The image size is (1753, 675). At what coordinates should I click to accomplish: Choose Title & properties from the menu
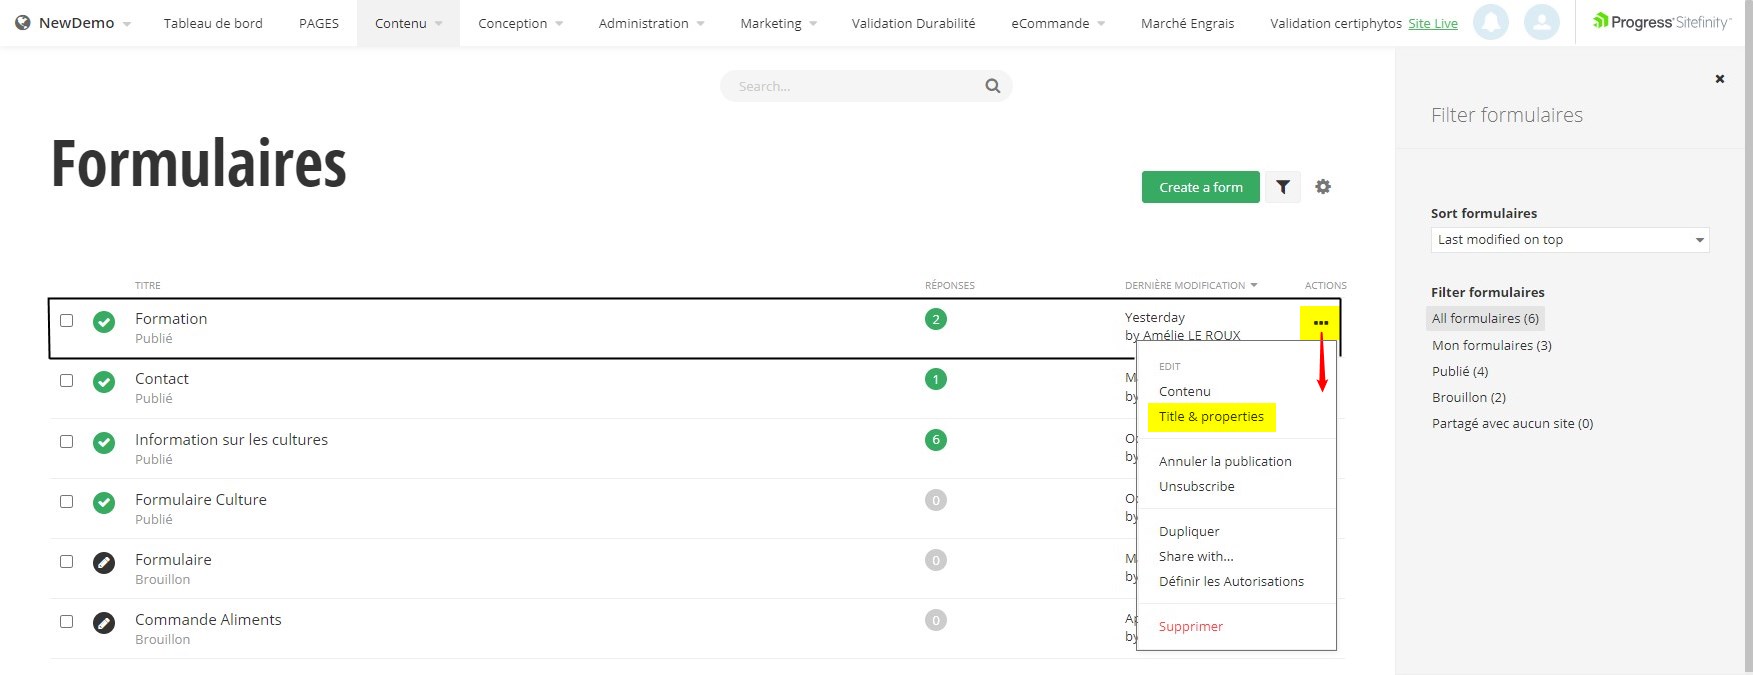point(1211,417)
